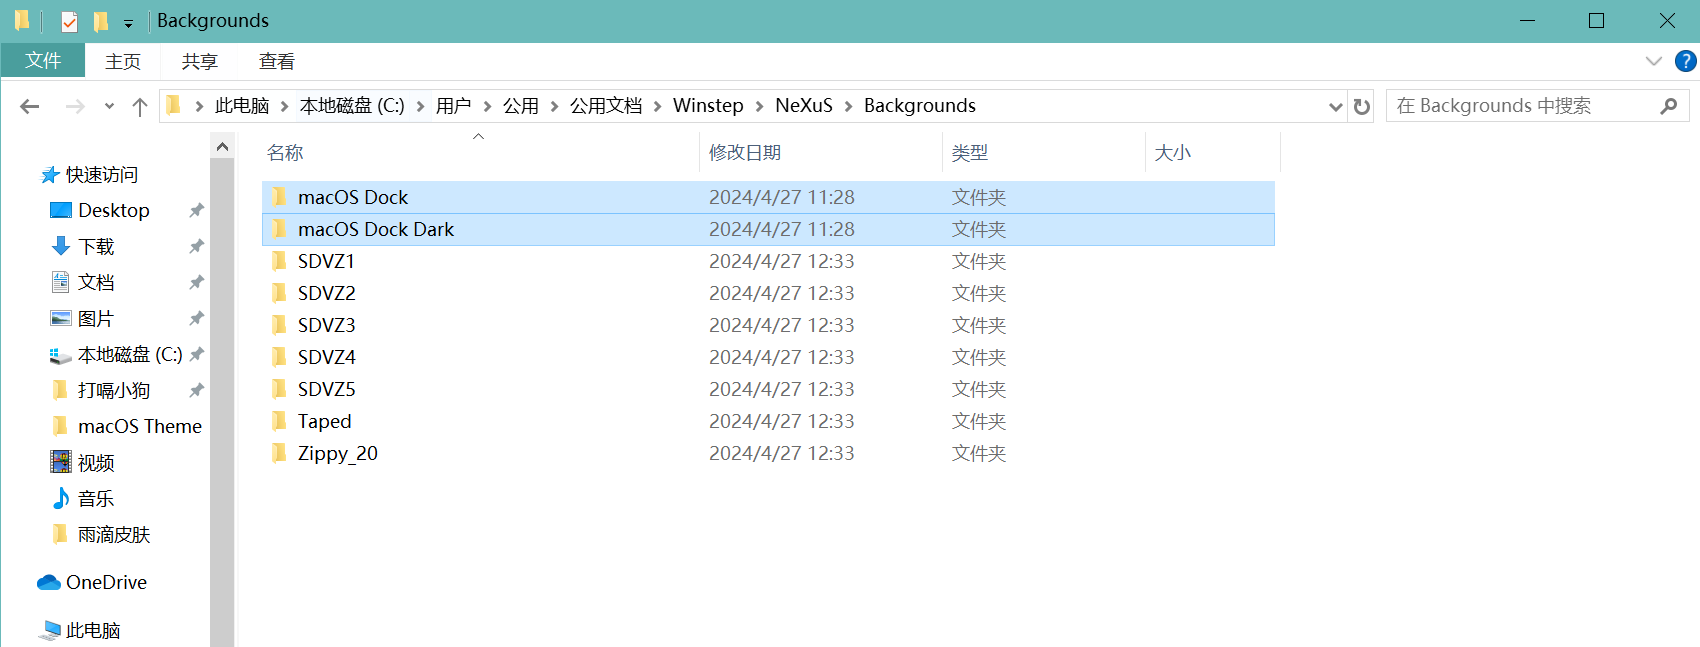1700x647 pixels.
Task: Open the 文件 menu
Action: point(43,61)
